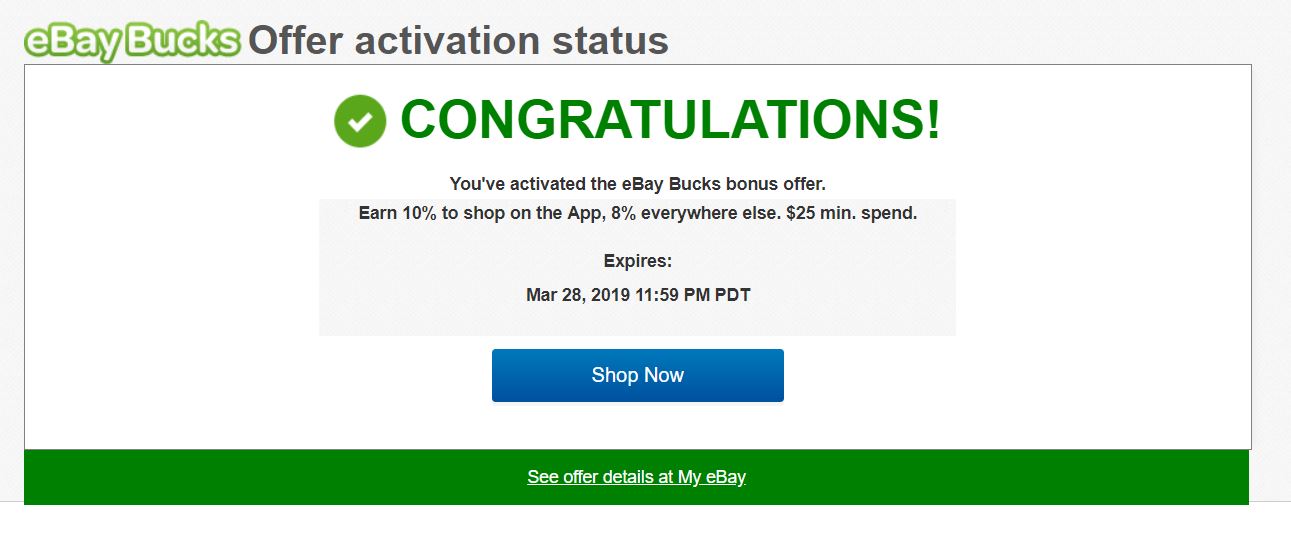Click the word activation in page title
Image resolution: width=1291 pixels, height=537 pixels.
[447, 41]
